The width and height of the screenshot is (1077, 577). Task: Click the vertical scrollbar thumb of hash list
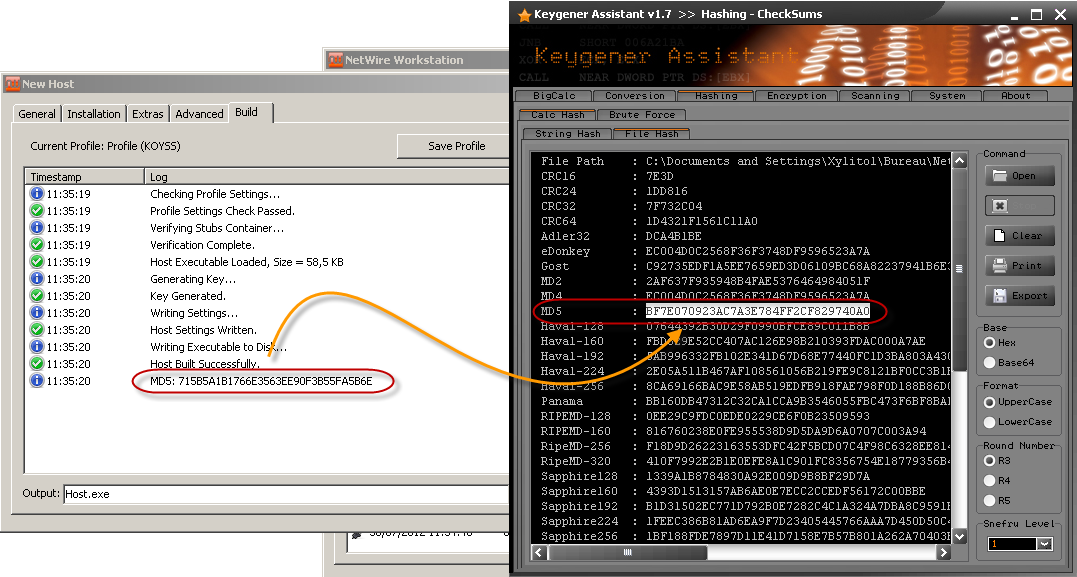[x=960, y=269]
